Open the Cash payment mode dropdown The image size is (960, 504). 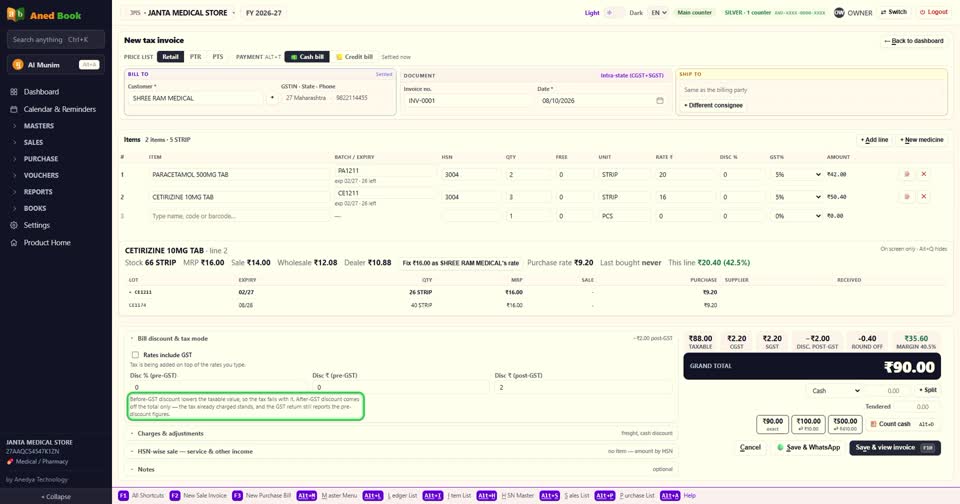pyautogui.click(x=835, y=391)
